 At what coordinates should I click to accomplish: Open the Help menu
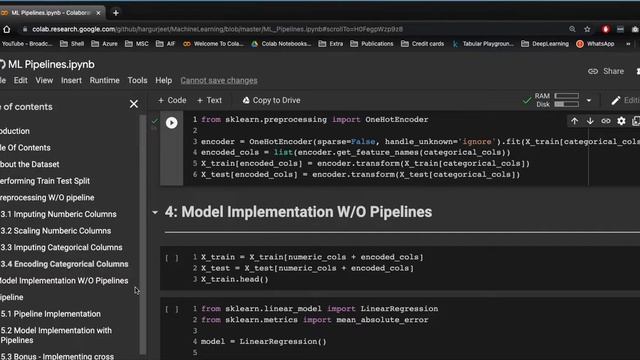coord(163,80)
